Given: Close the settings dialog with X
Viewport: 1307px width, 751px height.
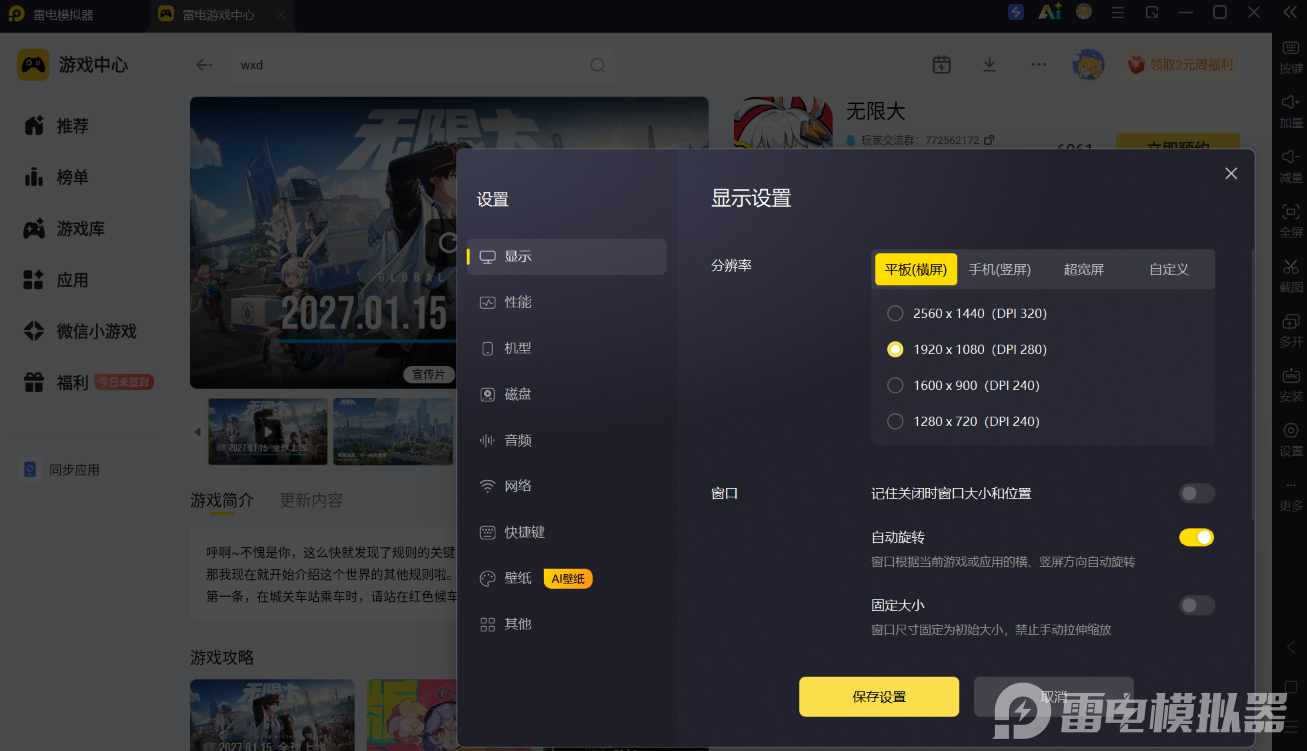Looking at the screenshot, I should (1231, 173).
